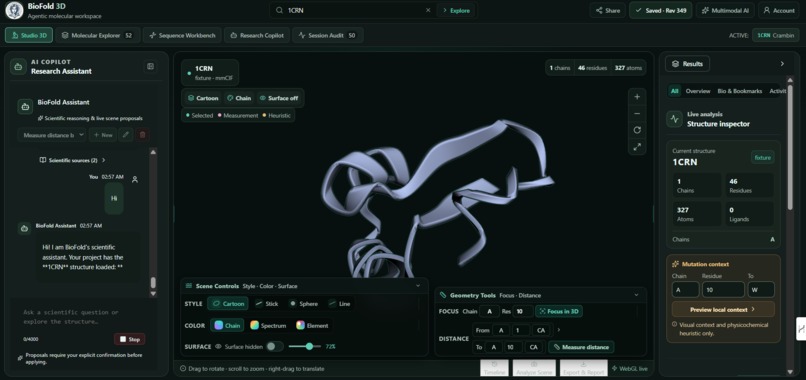This screenshot has width=806, height=380.
Task: Click the AI Copilot robot icon
Action: 19,66
